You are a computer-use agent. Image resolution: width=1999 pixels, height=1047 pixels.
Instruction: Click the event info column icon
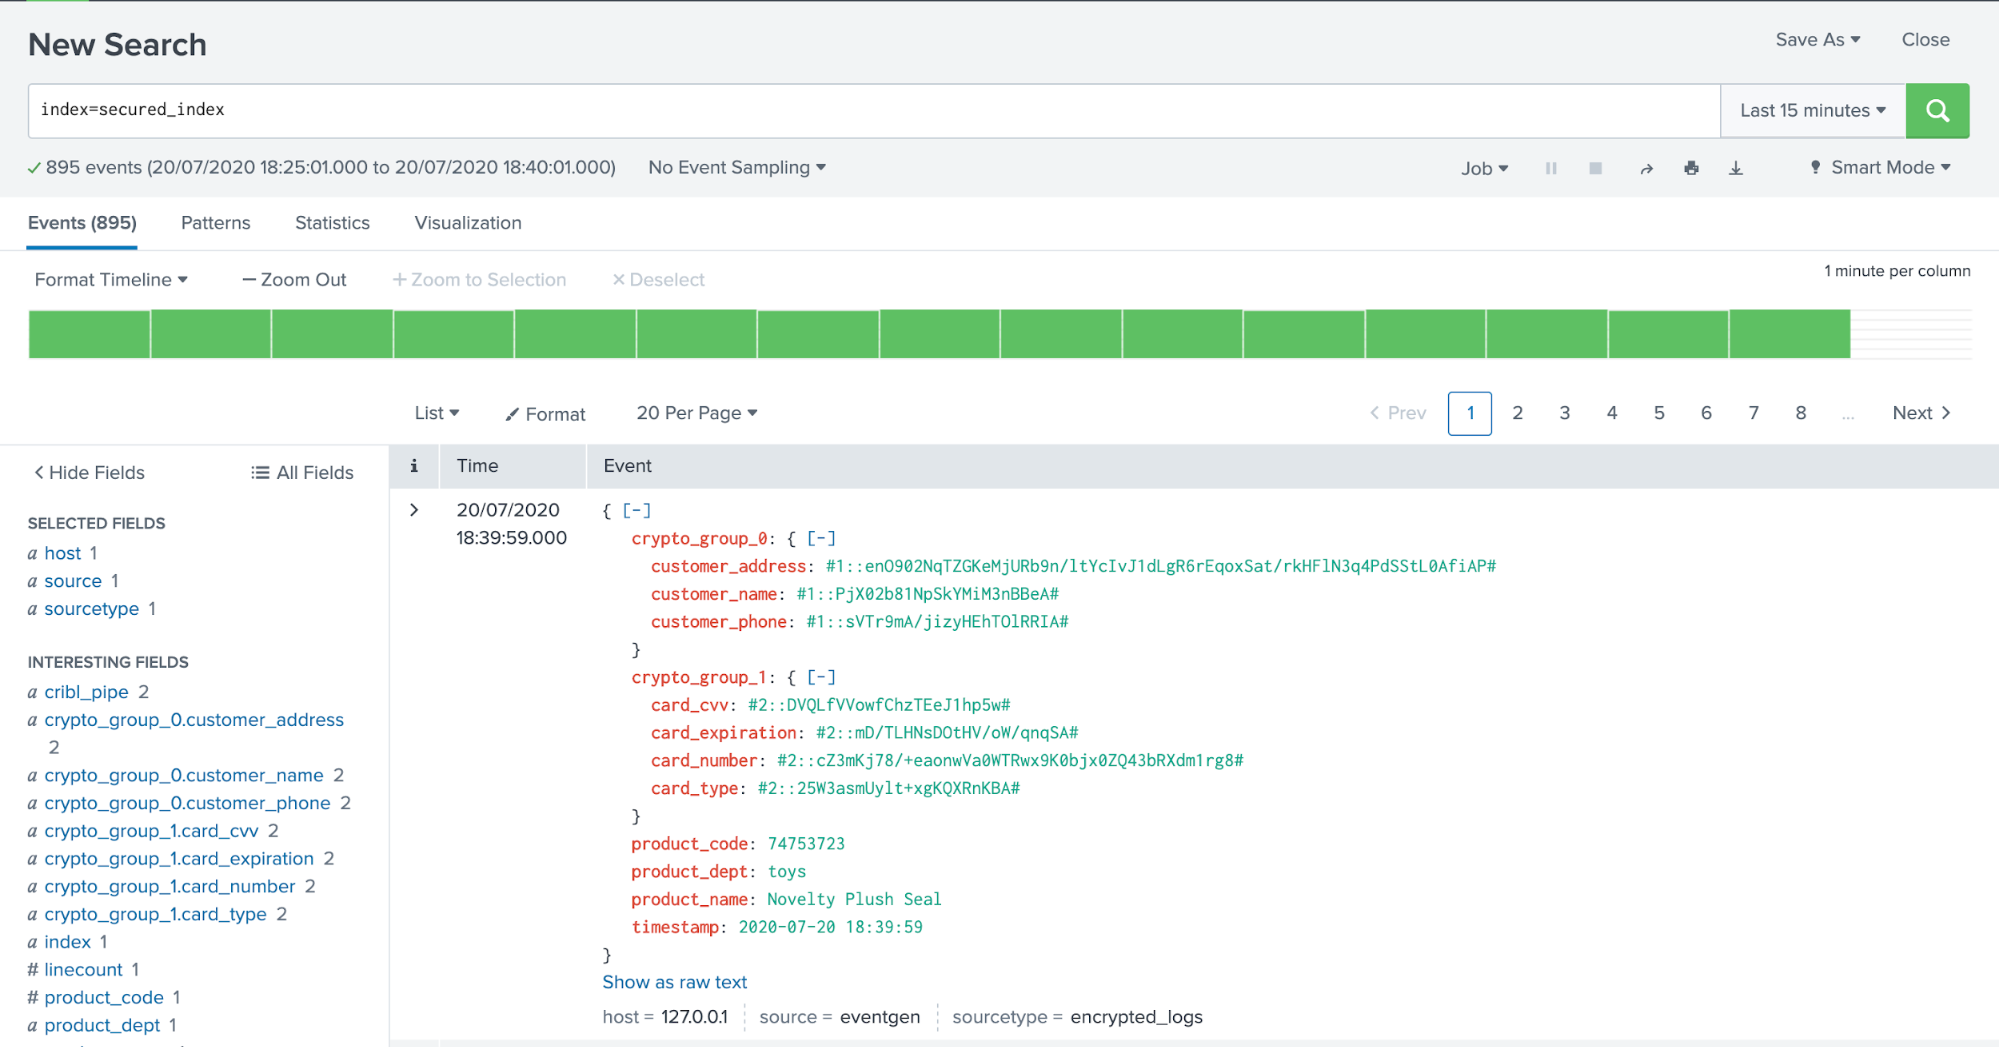pyautogui.click(x=414, y=466)
